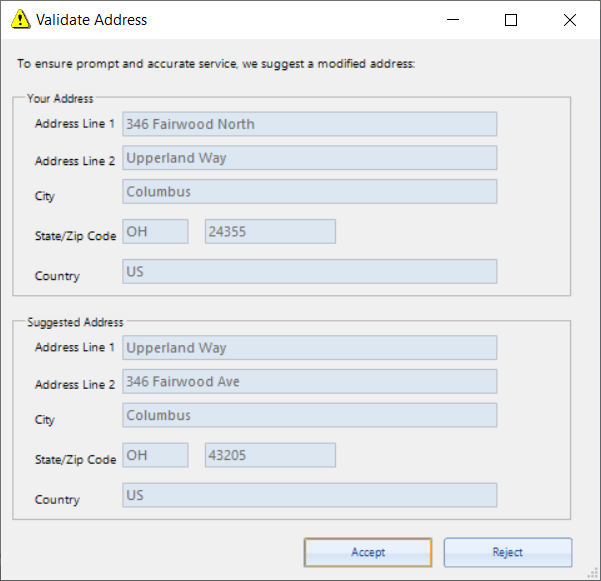Click the Country field in Your Address
This screenshot has width=601, height=581.
310,271
